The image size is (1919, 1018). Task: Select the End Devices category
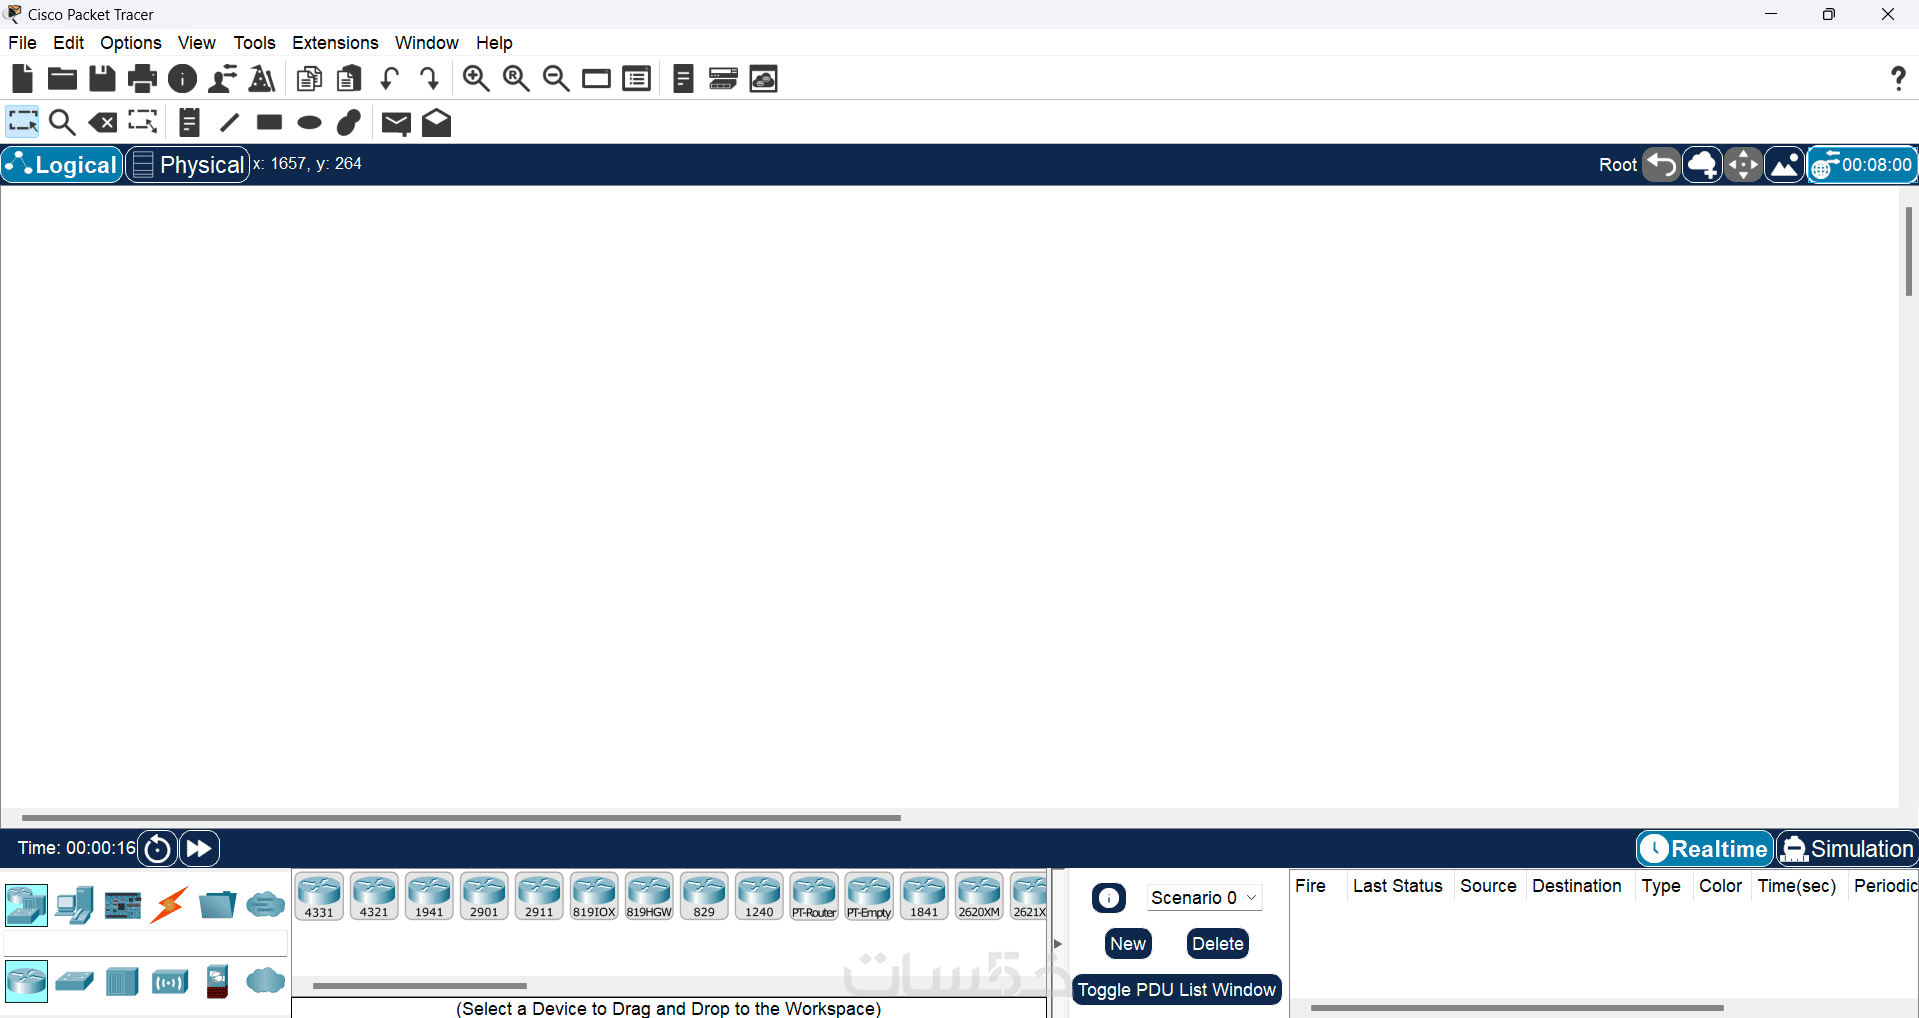tap(74, 905)
